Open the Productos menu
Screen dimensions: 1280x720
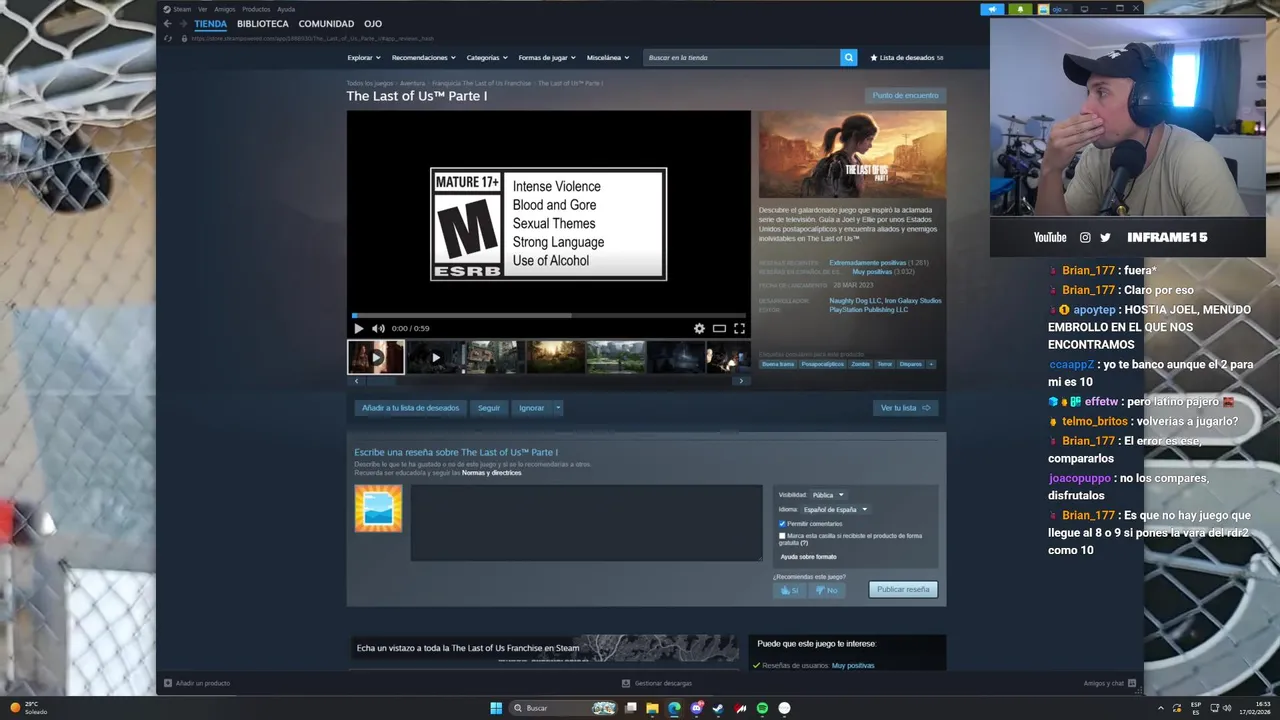[x=256, y=9]
